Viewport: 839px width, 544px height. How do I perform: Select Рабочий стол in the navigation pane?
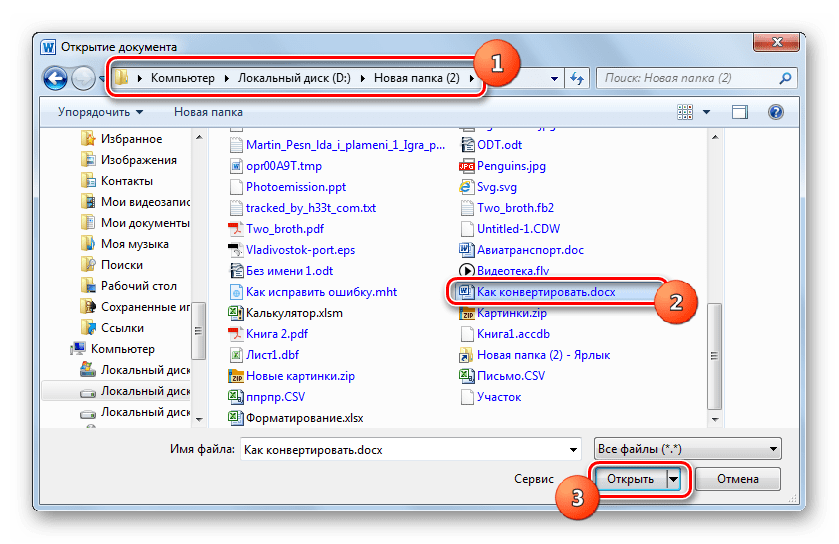point(139,286)
